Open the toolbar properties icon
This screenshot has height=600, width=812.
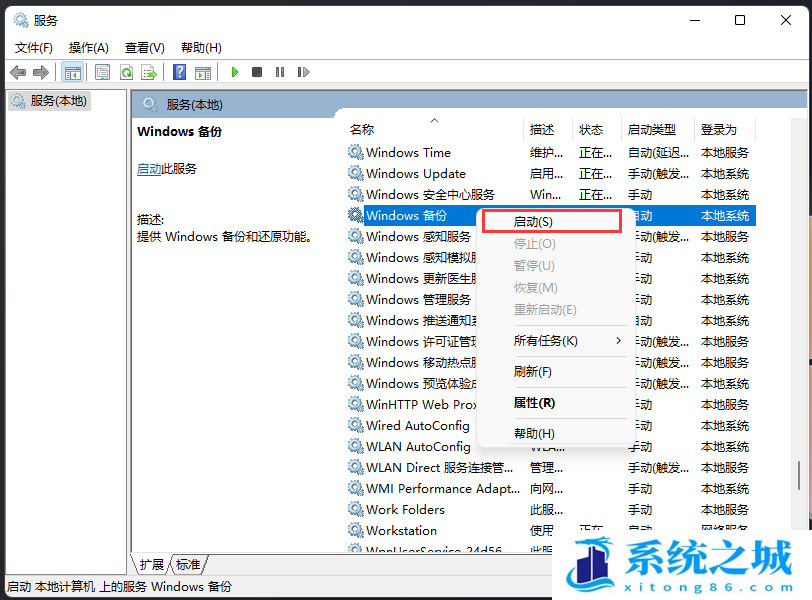coord(103,72)
